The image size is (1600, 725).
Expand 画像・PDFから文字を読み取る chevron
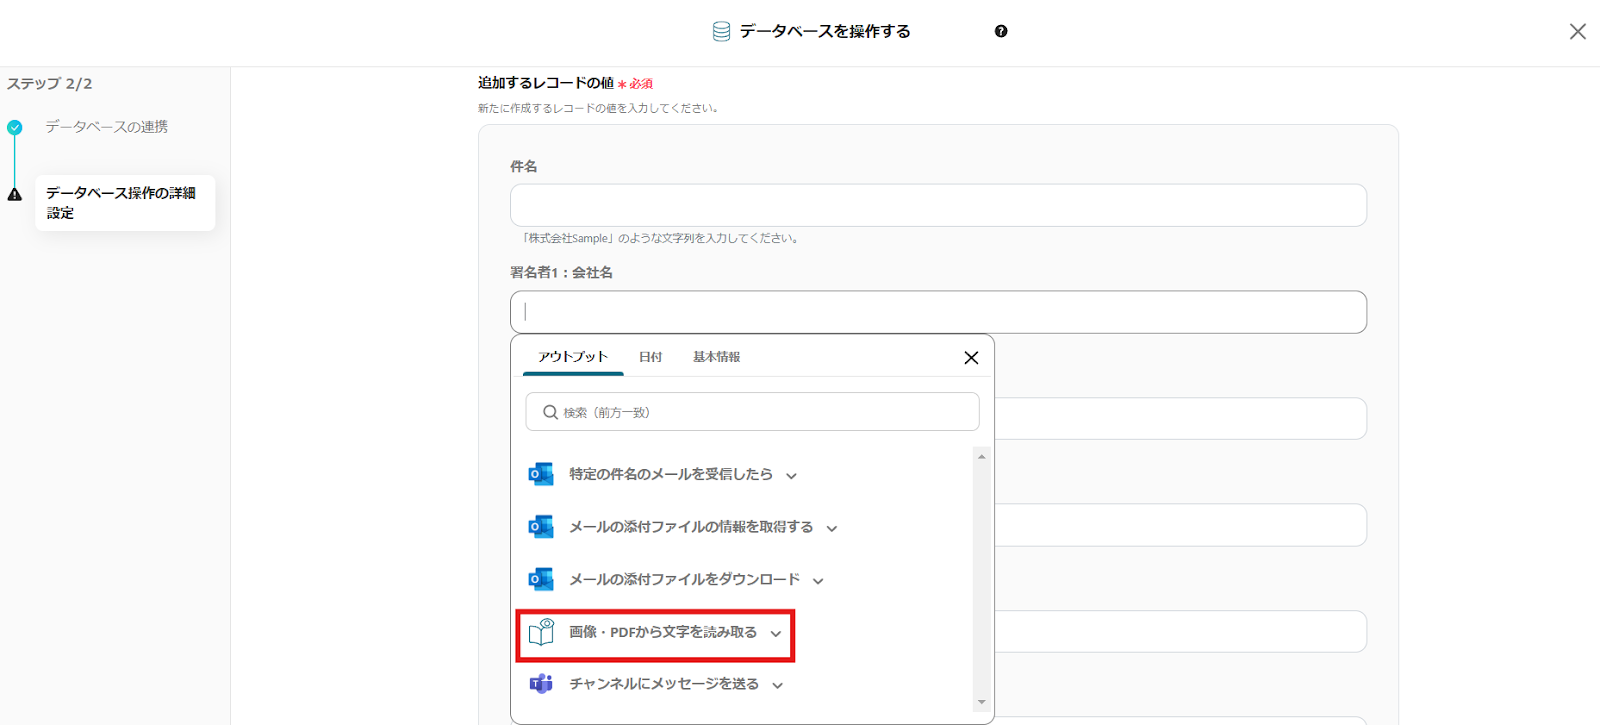point(776,634)
